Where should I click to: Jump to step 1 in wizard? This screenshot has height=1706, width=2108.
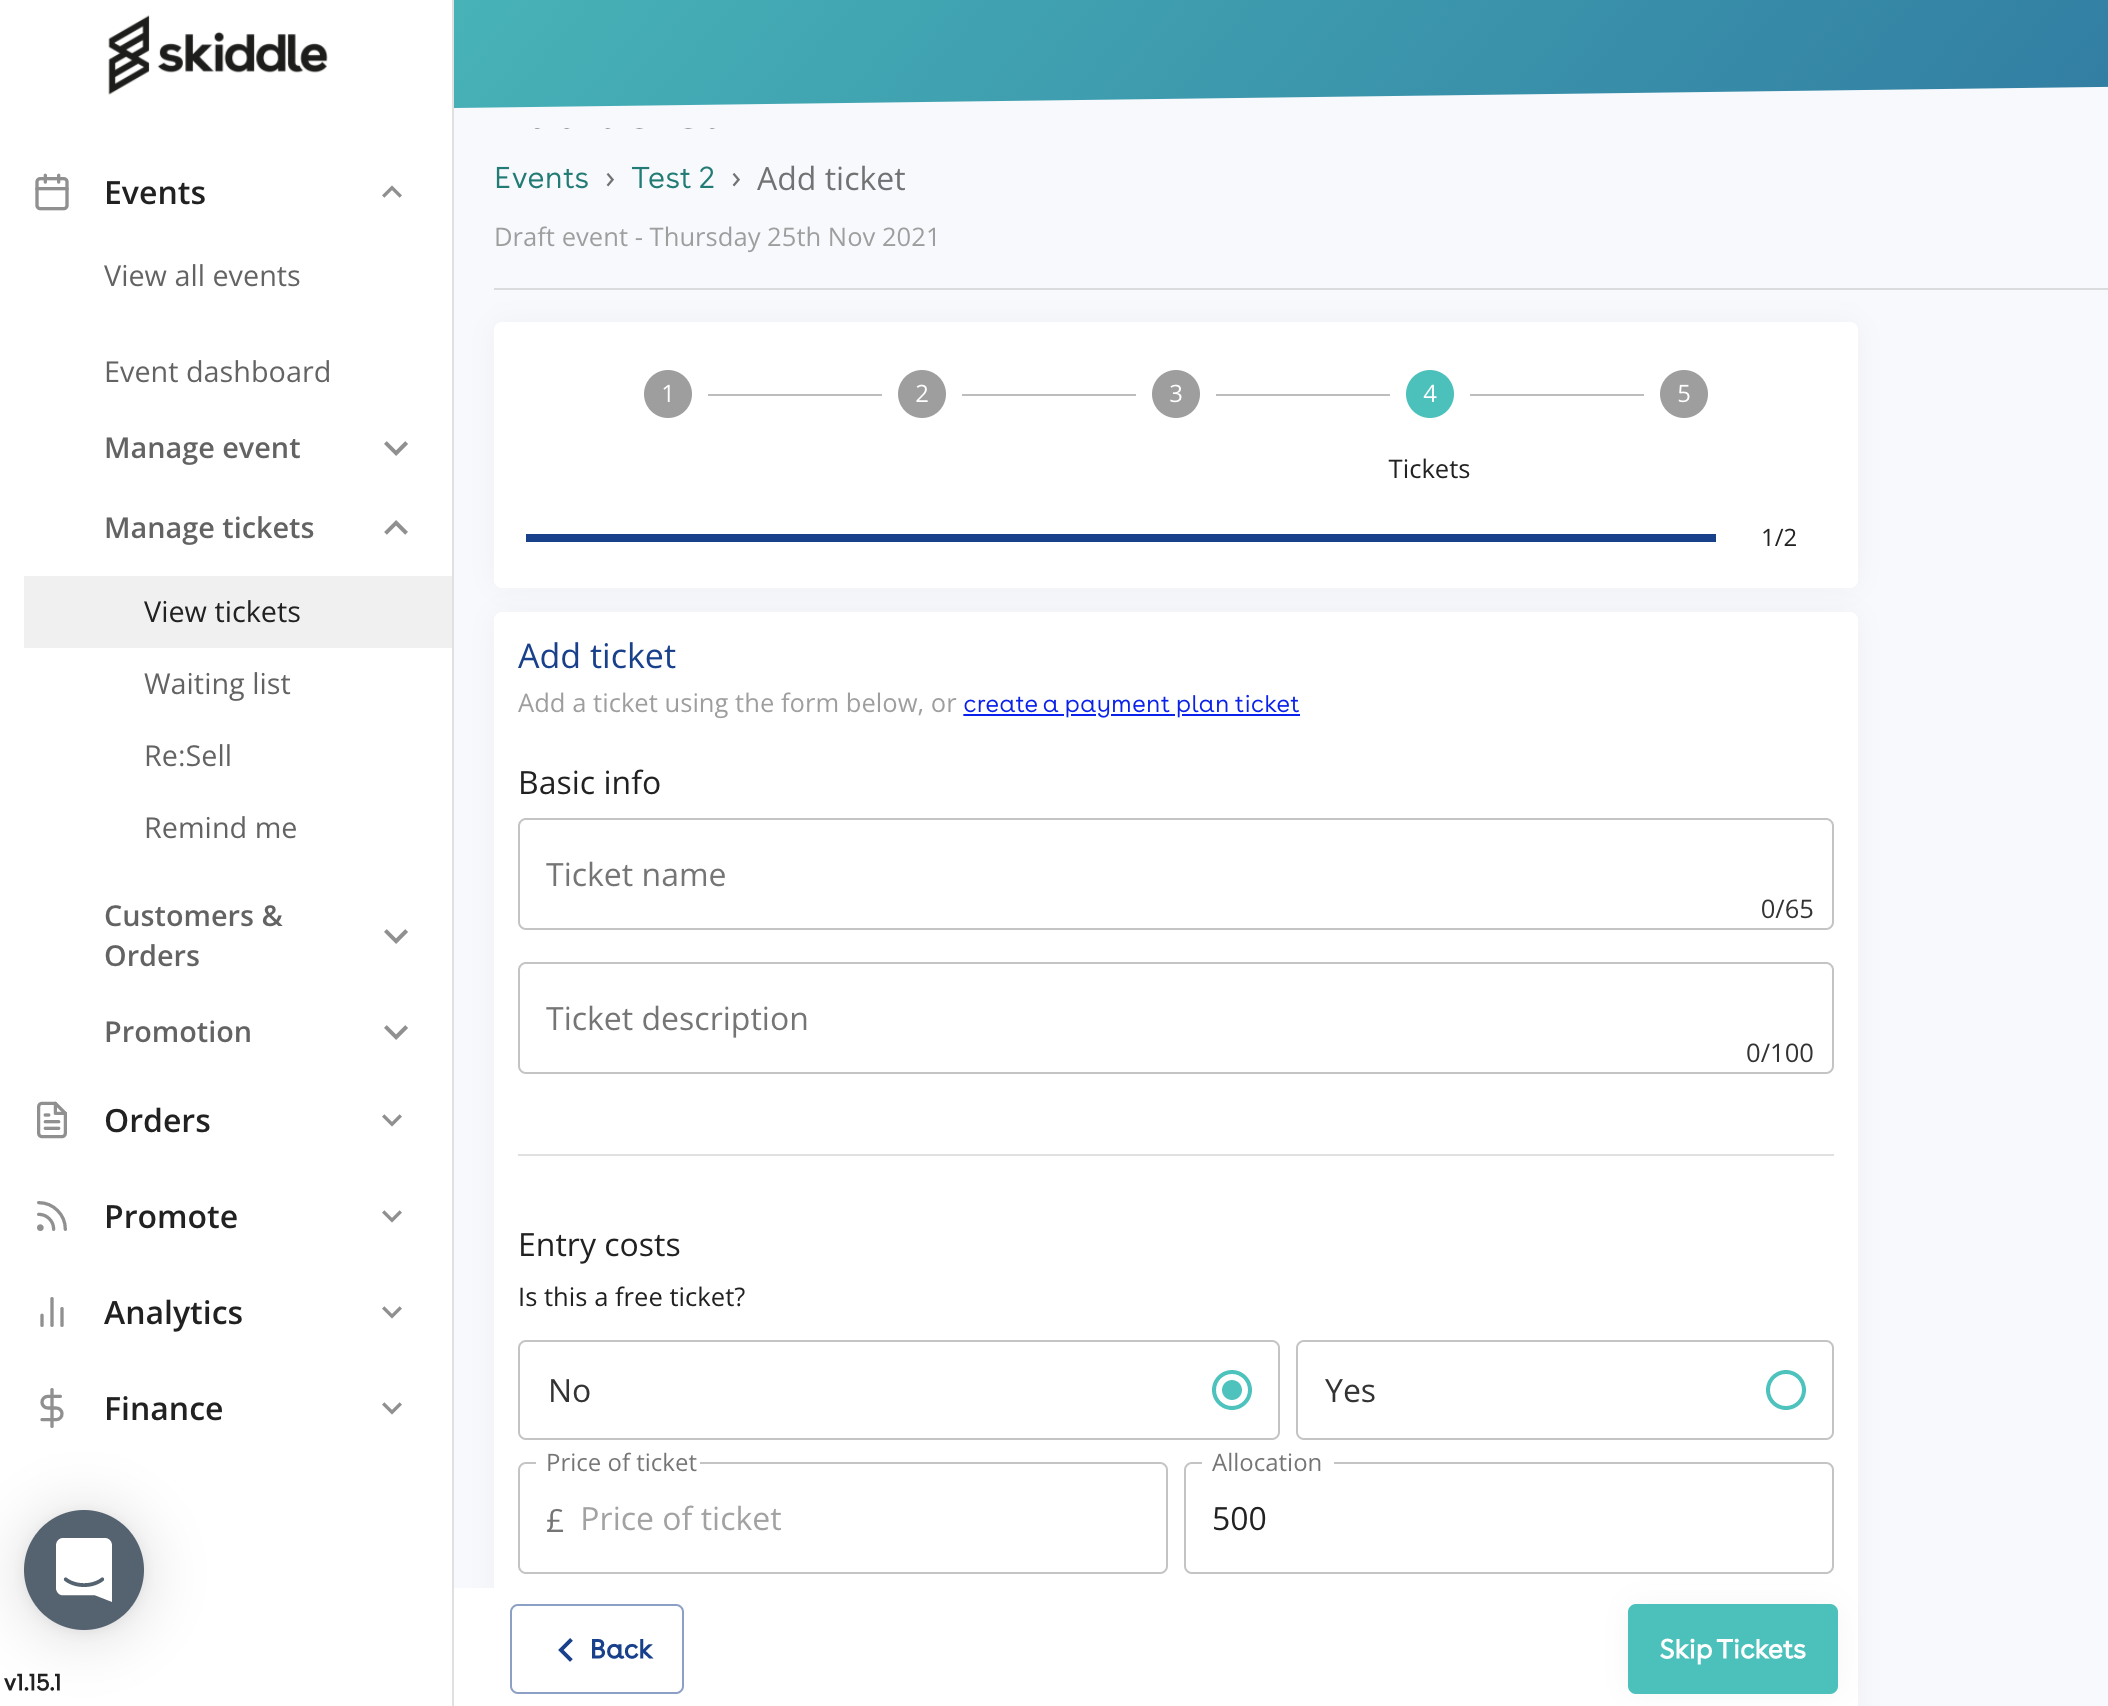(x=668, y=394)
